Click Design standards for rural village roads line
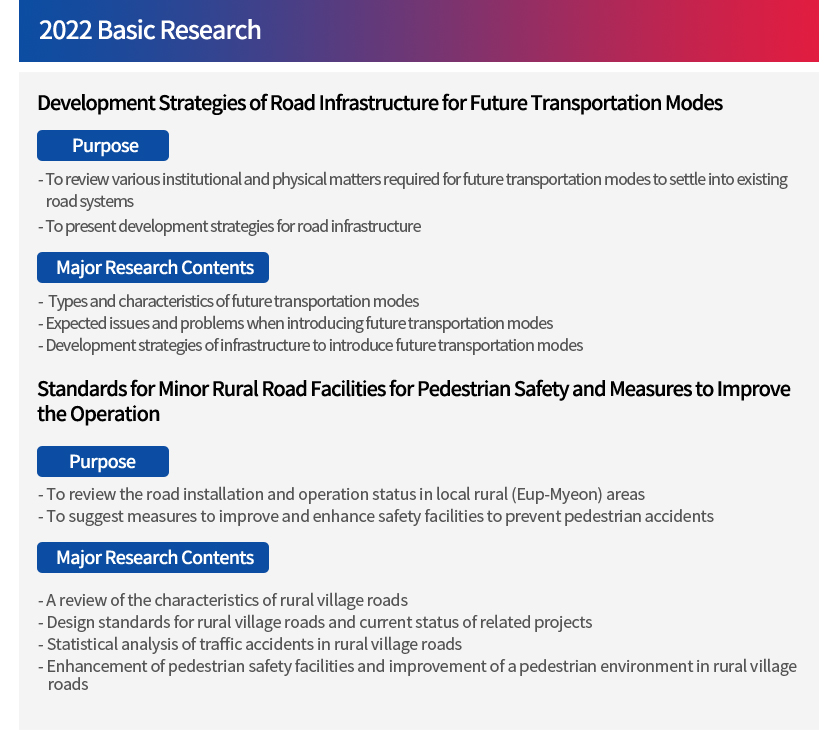Screen dimensions: 840x730 point(315,622)
